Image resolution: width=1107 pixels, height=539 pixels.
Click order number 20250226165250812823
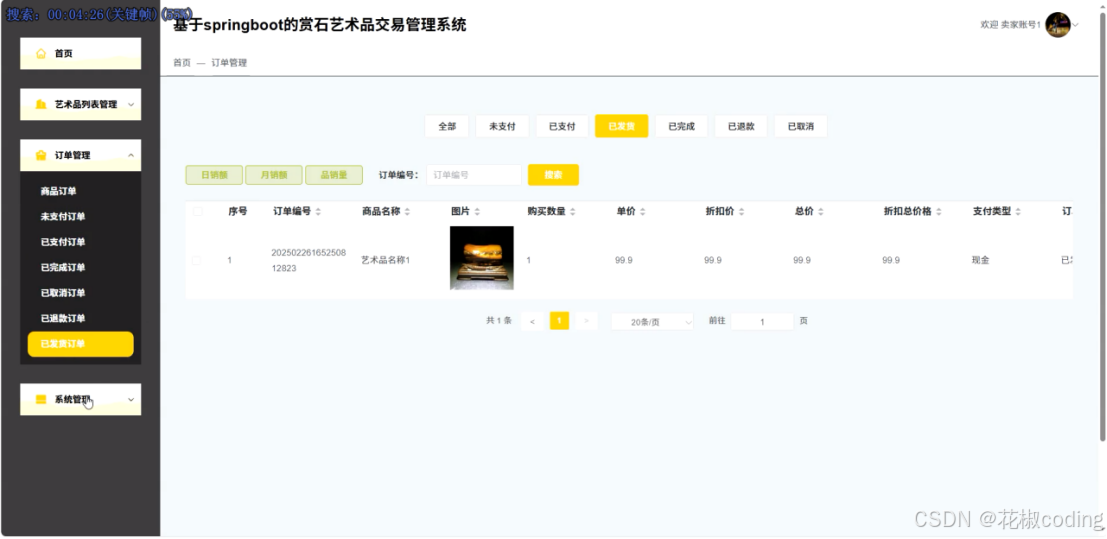pos(309,260)
